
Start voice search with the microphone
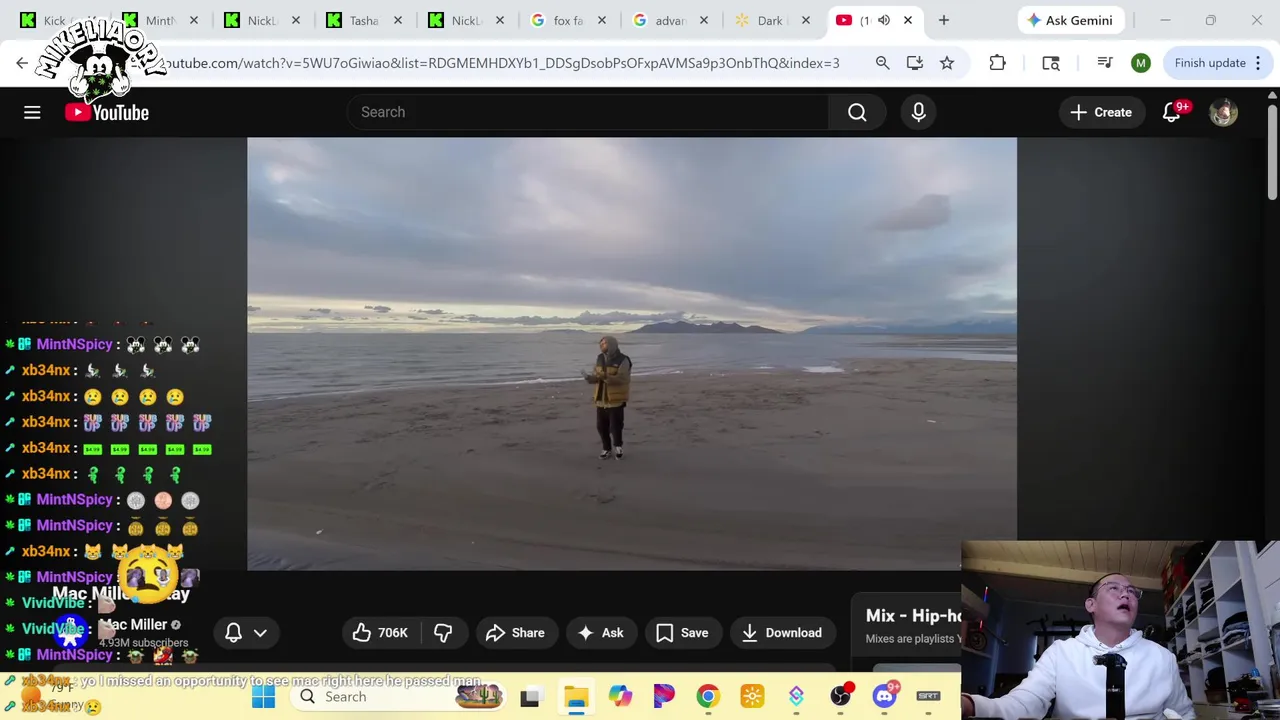pos(918,112)
